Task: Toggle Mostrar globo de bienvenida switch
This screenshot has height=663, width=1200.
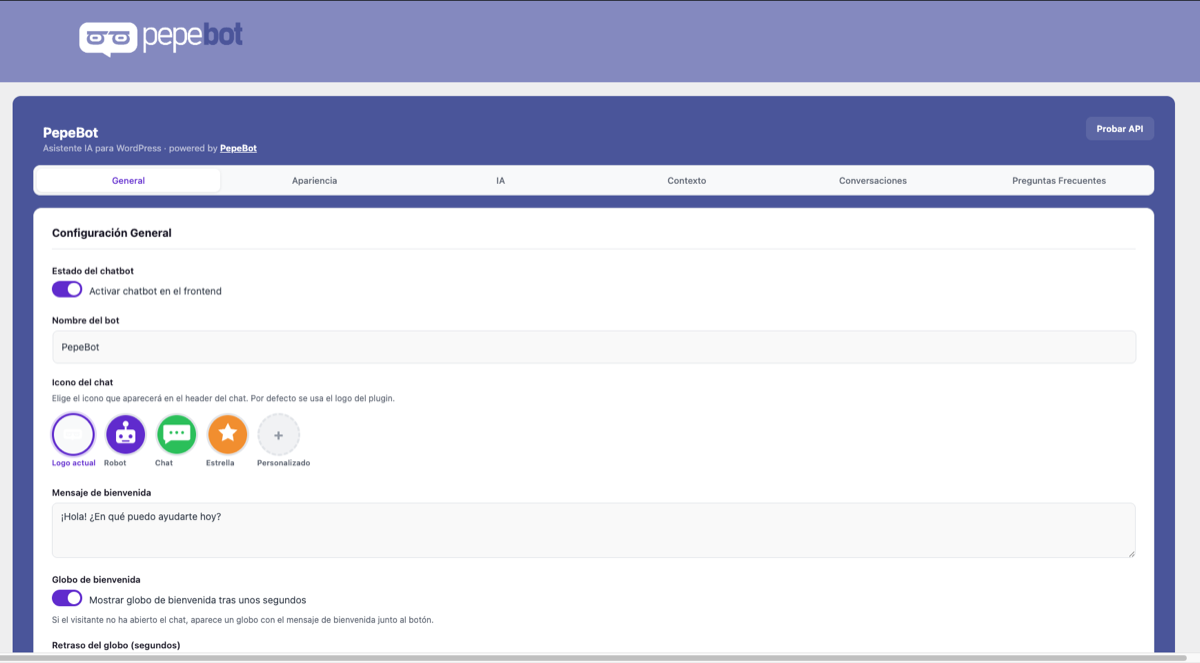Action: [67, 599]
